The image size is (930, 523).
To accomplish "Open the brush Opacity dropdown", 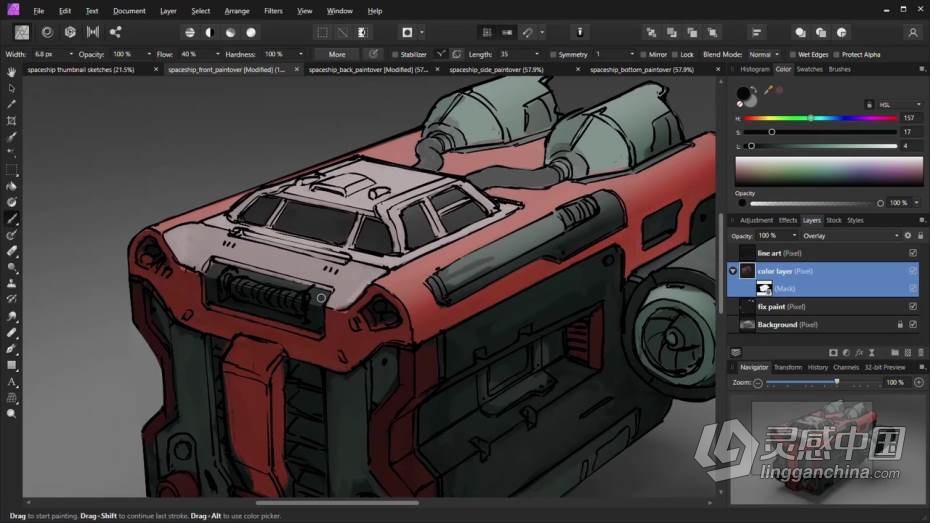I will point(149,54).
